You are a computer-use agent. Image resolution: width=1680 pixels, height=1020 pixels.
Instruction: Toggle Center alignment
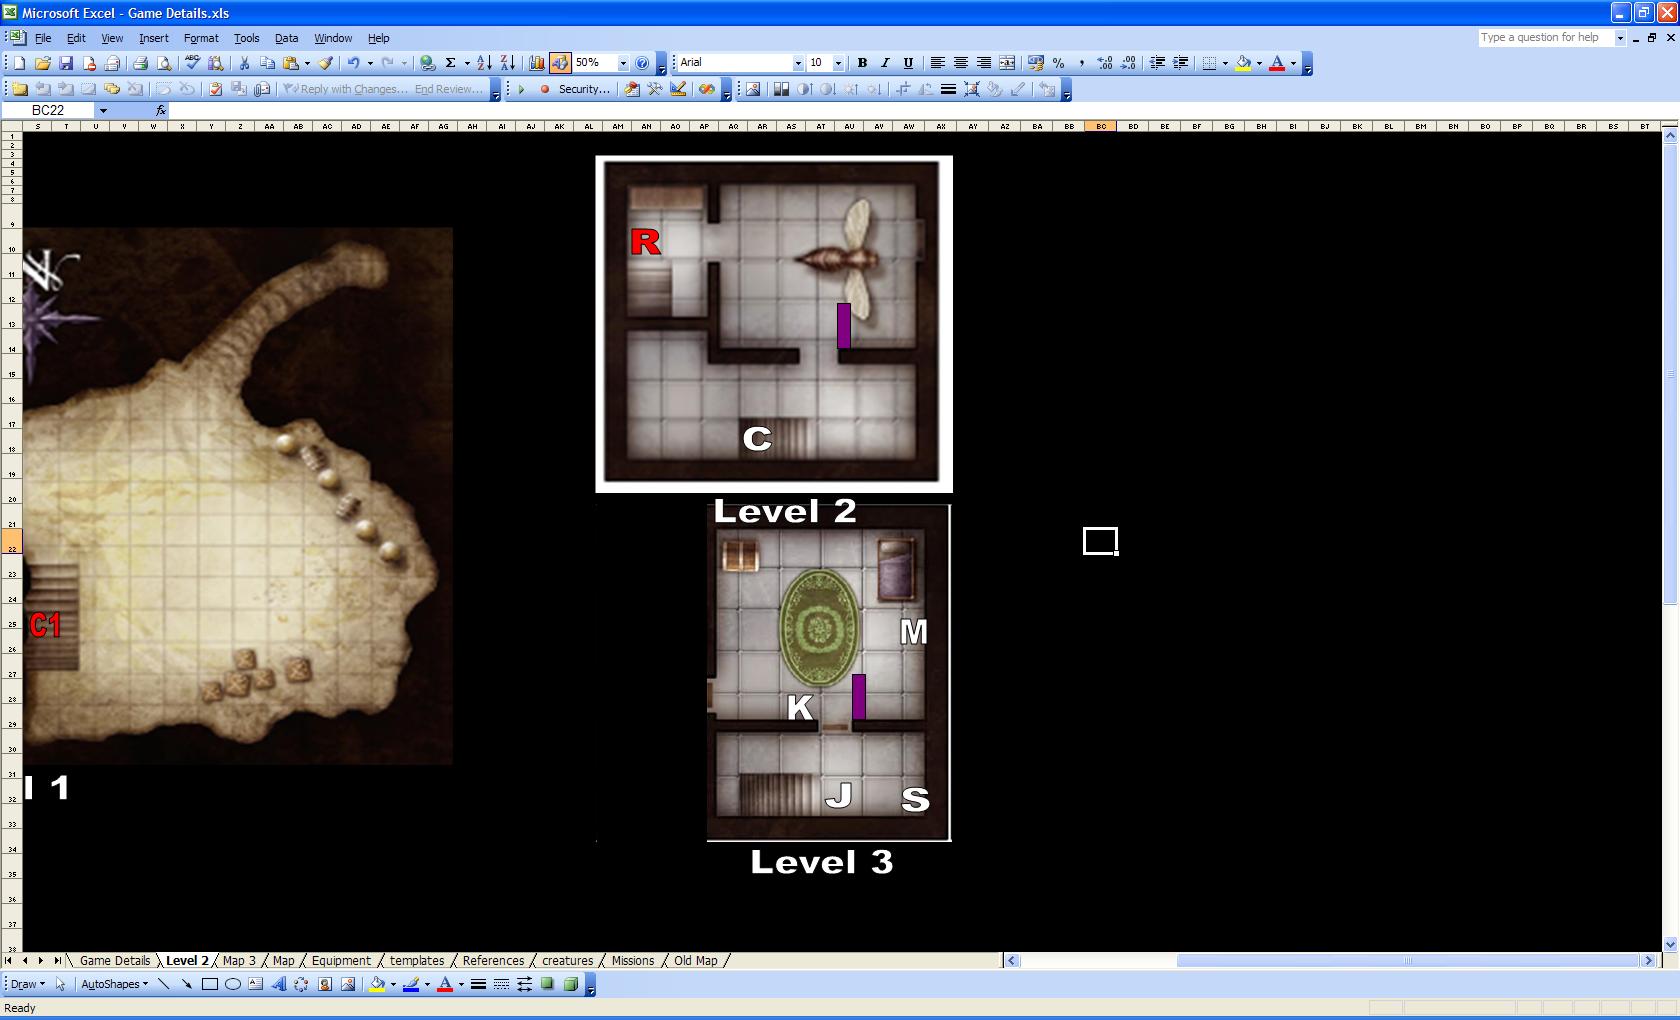coord(960,63)
